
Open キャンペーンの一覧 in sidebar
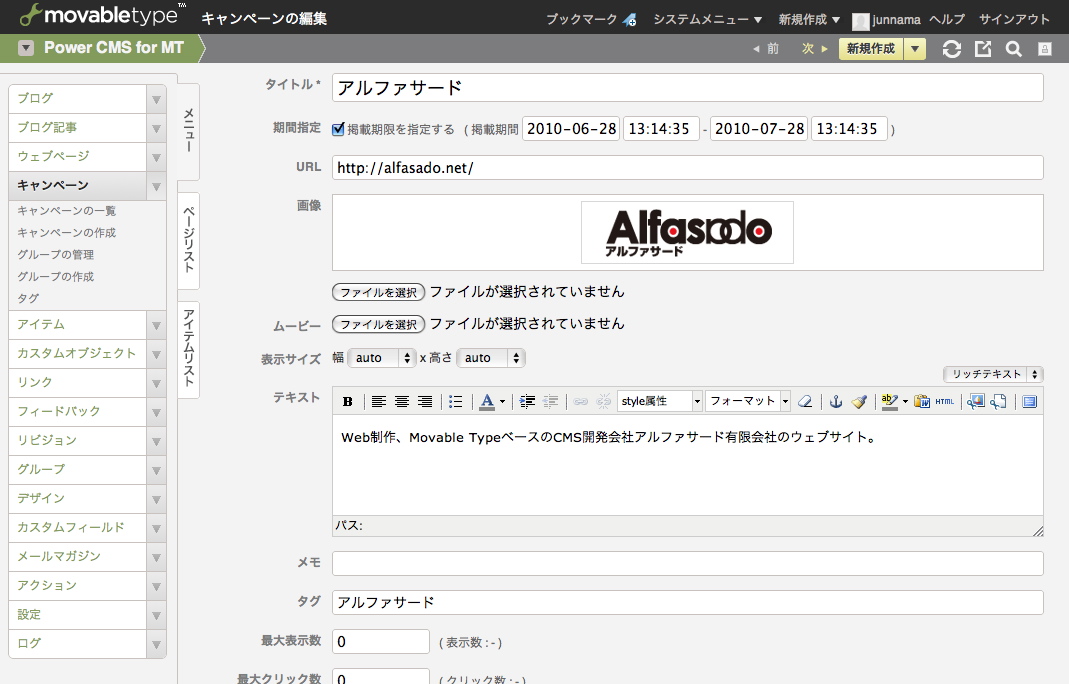pyautogui.click(x=66, y=211)
